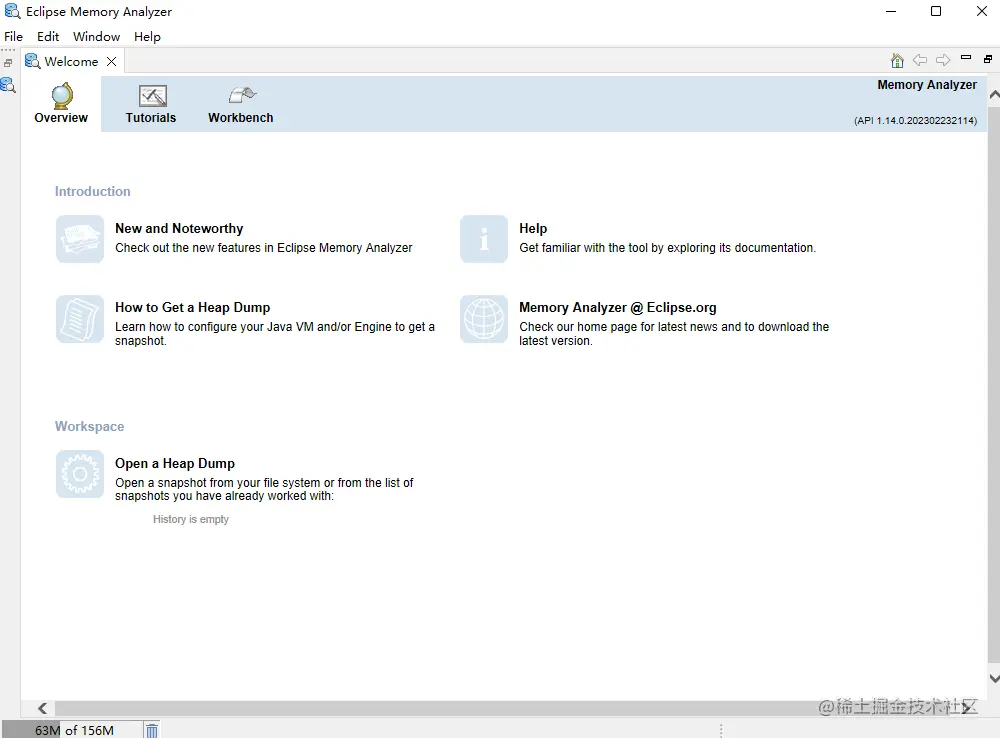This screenshot has height=738, width=1000.
Task: Click the History is empty text
Action: (191, 519)
